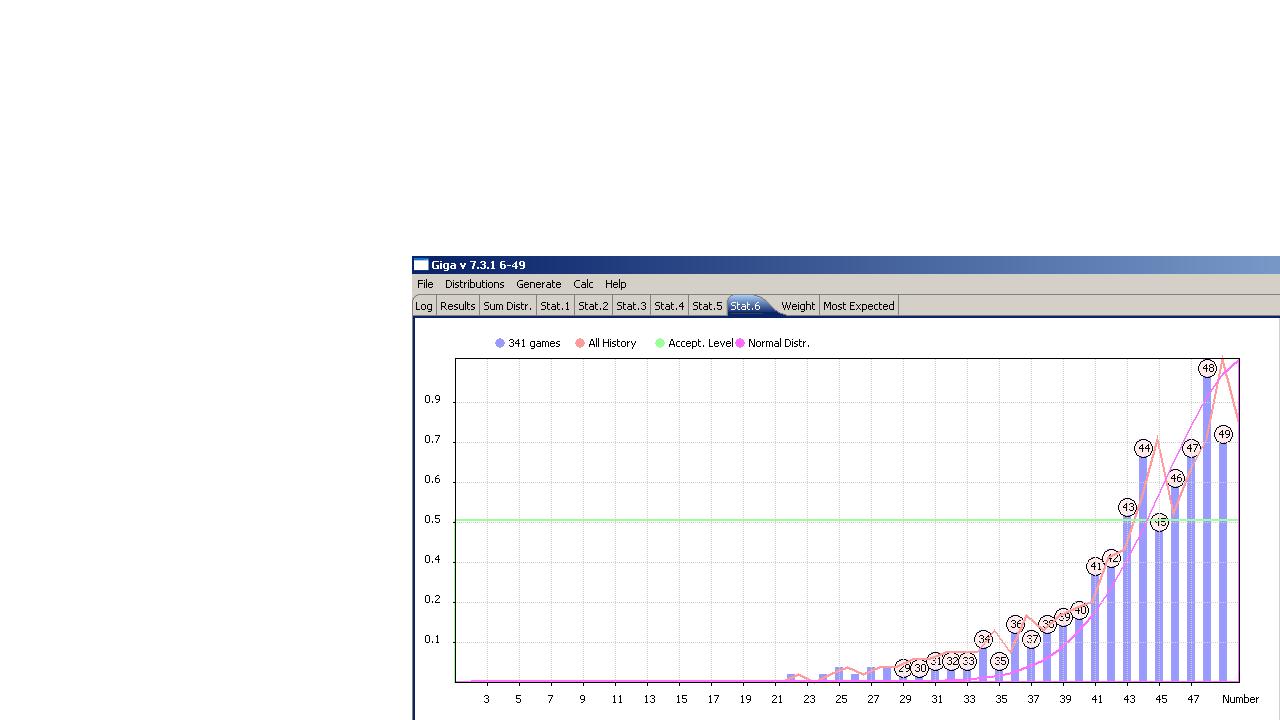Click the green 'Accept. Level' legend marker
The width and height of the screenshot is (1280, 720).
point(660,343)
